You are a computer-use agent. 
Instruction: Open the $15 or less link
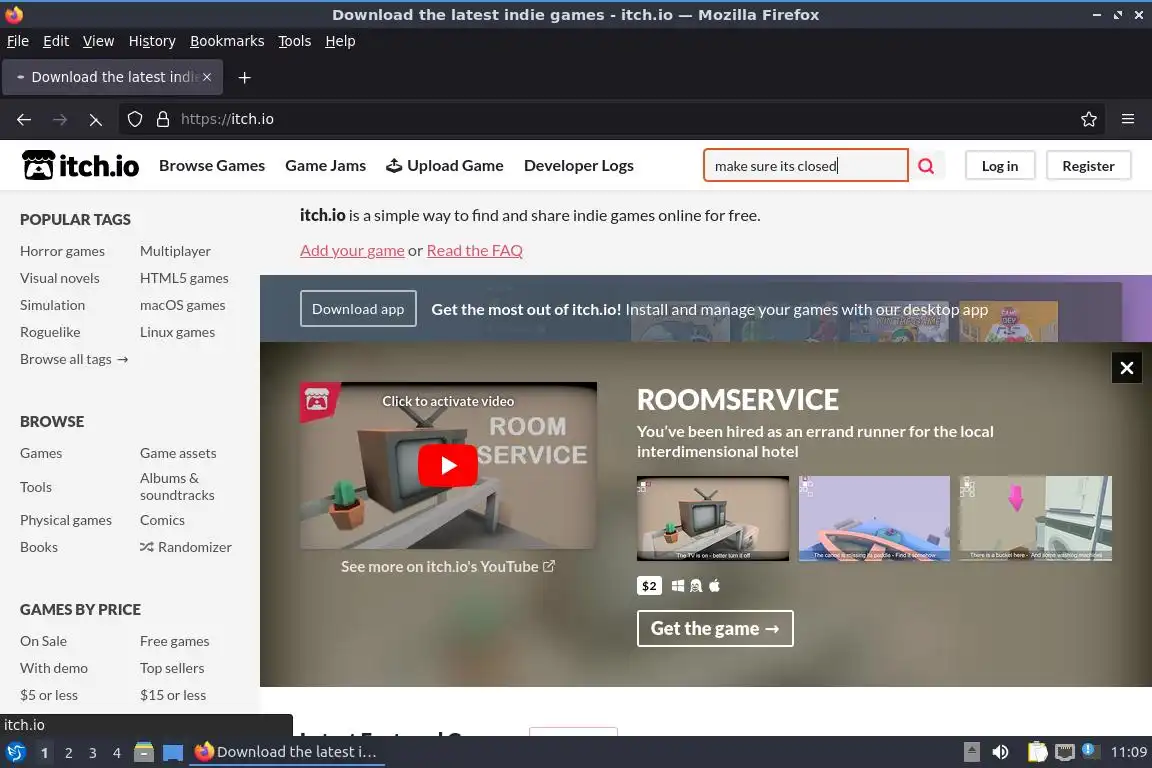coord(173,695)
